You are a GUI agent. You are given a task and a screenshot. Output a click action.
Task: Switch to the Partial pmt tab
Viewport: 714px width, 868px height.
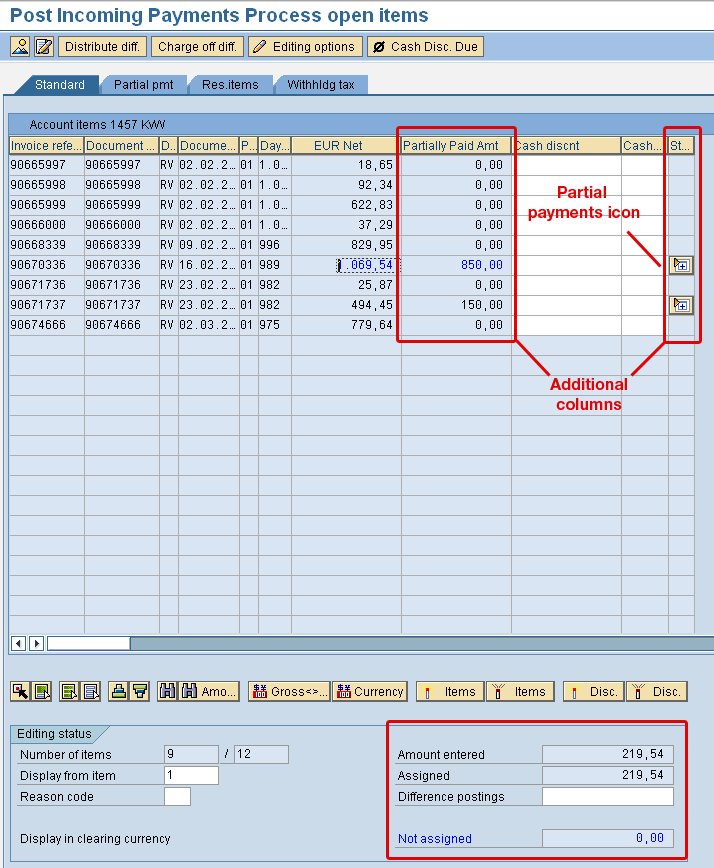click(x=143, y=85)
